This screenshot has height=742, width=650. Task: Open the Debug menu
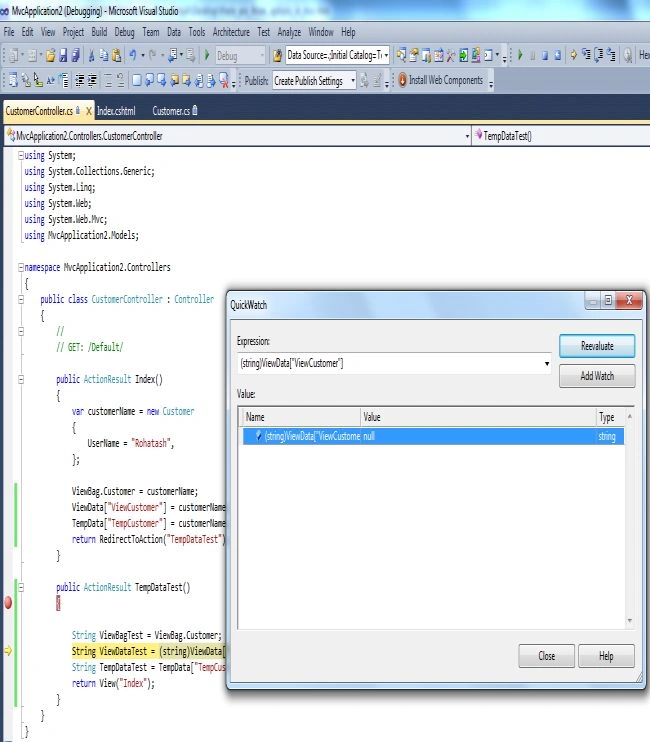point(124,32)
